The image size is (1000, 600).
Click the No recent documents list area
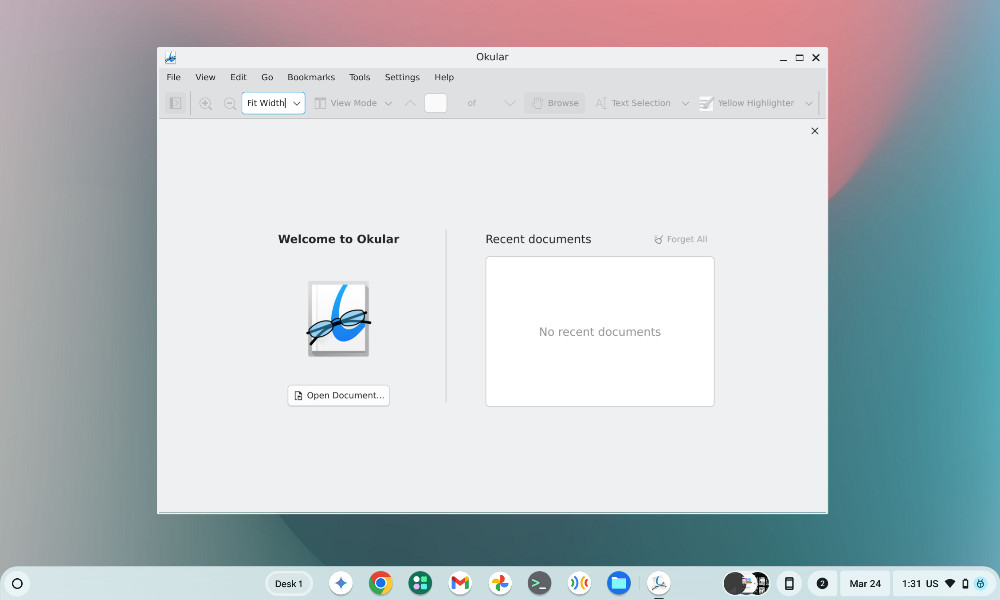(600, 332)
